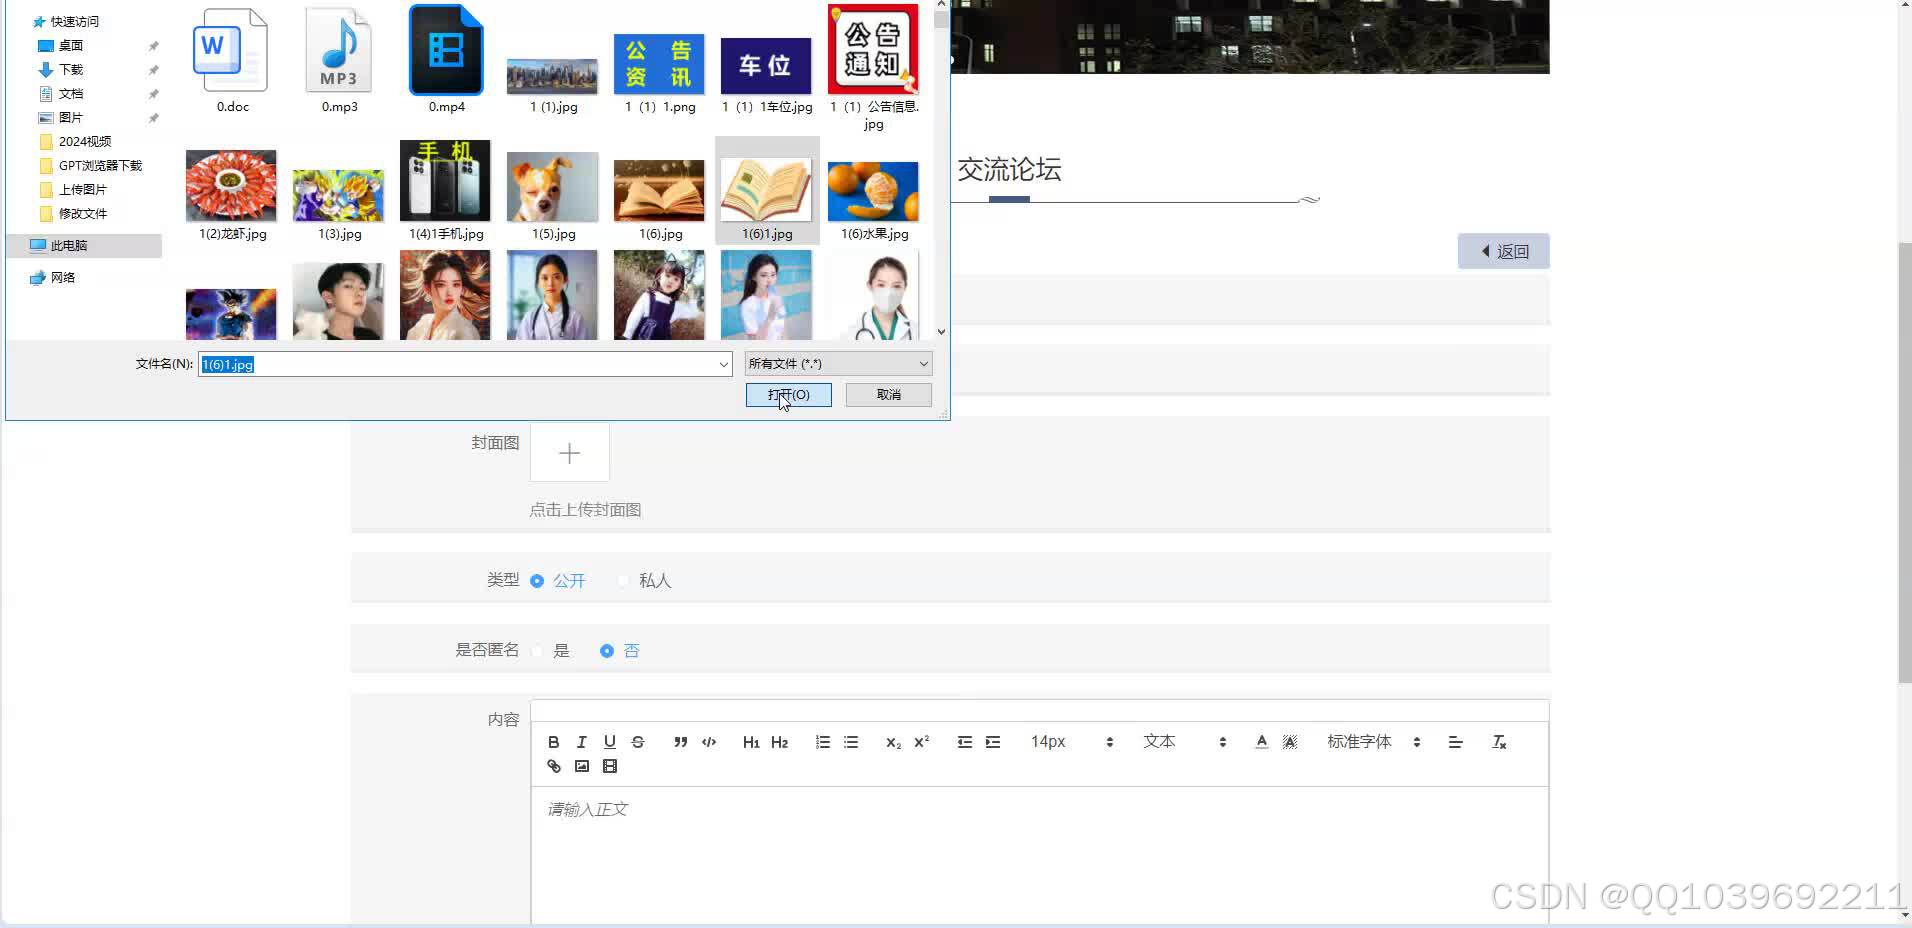Apply italic formatting in the editor toolbar
The image size is (1912, 928).
click(581, 741)
